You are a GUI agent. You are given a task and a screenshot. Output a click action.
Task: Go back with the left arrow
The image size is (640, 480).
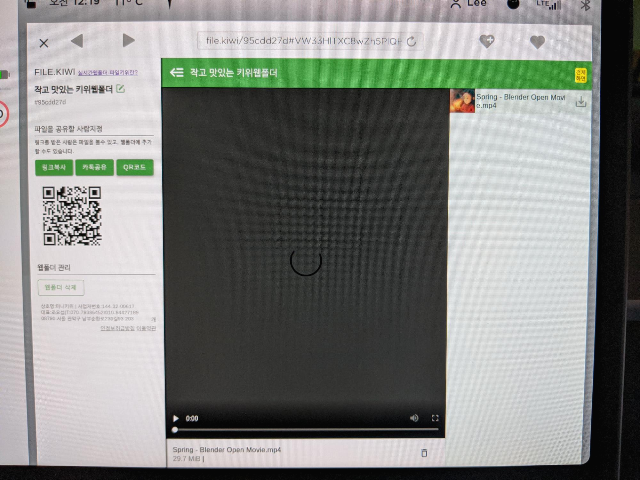pyautogui.click(x=77, y=41)
